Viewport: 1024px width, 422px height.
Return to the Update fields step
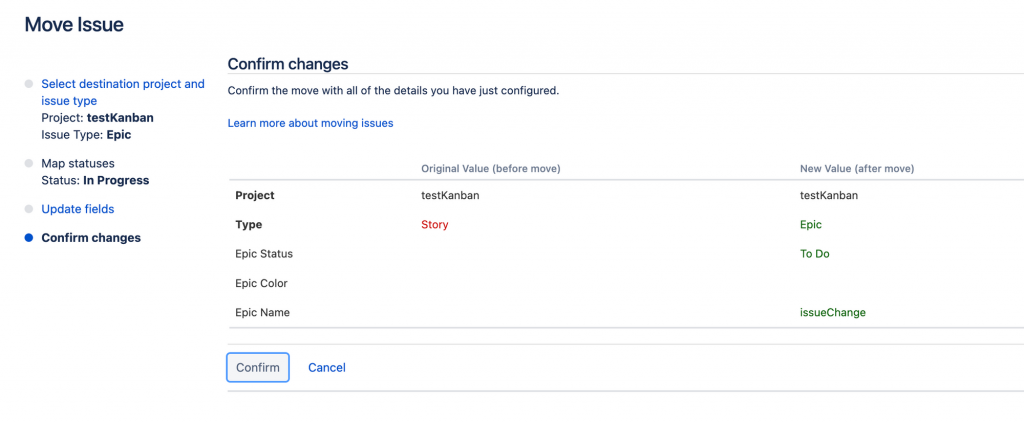pos(77,209)
